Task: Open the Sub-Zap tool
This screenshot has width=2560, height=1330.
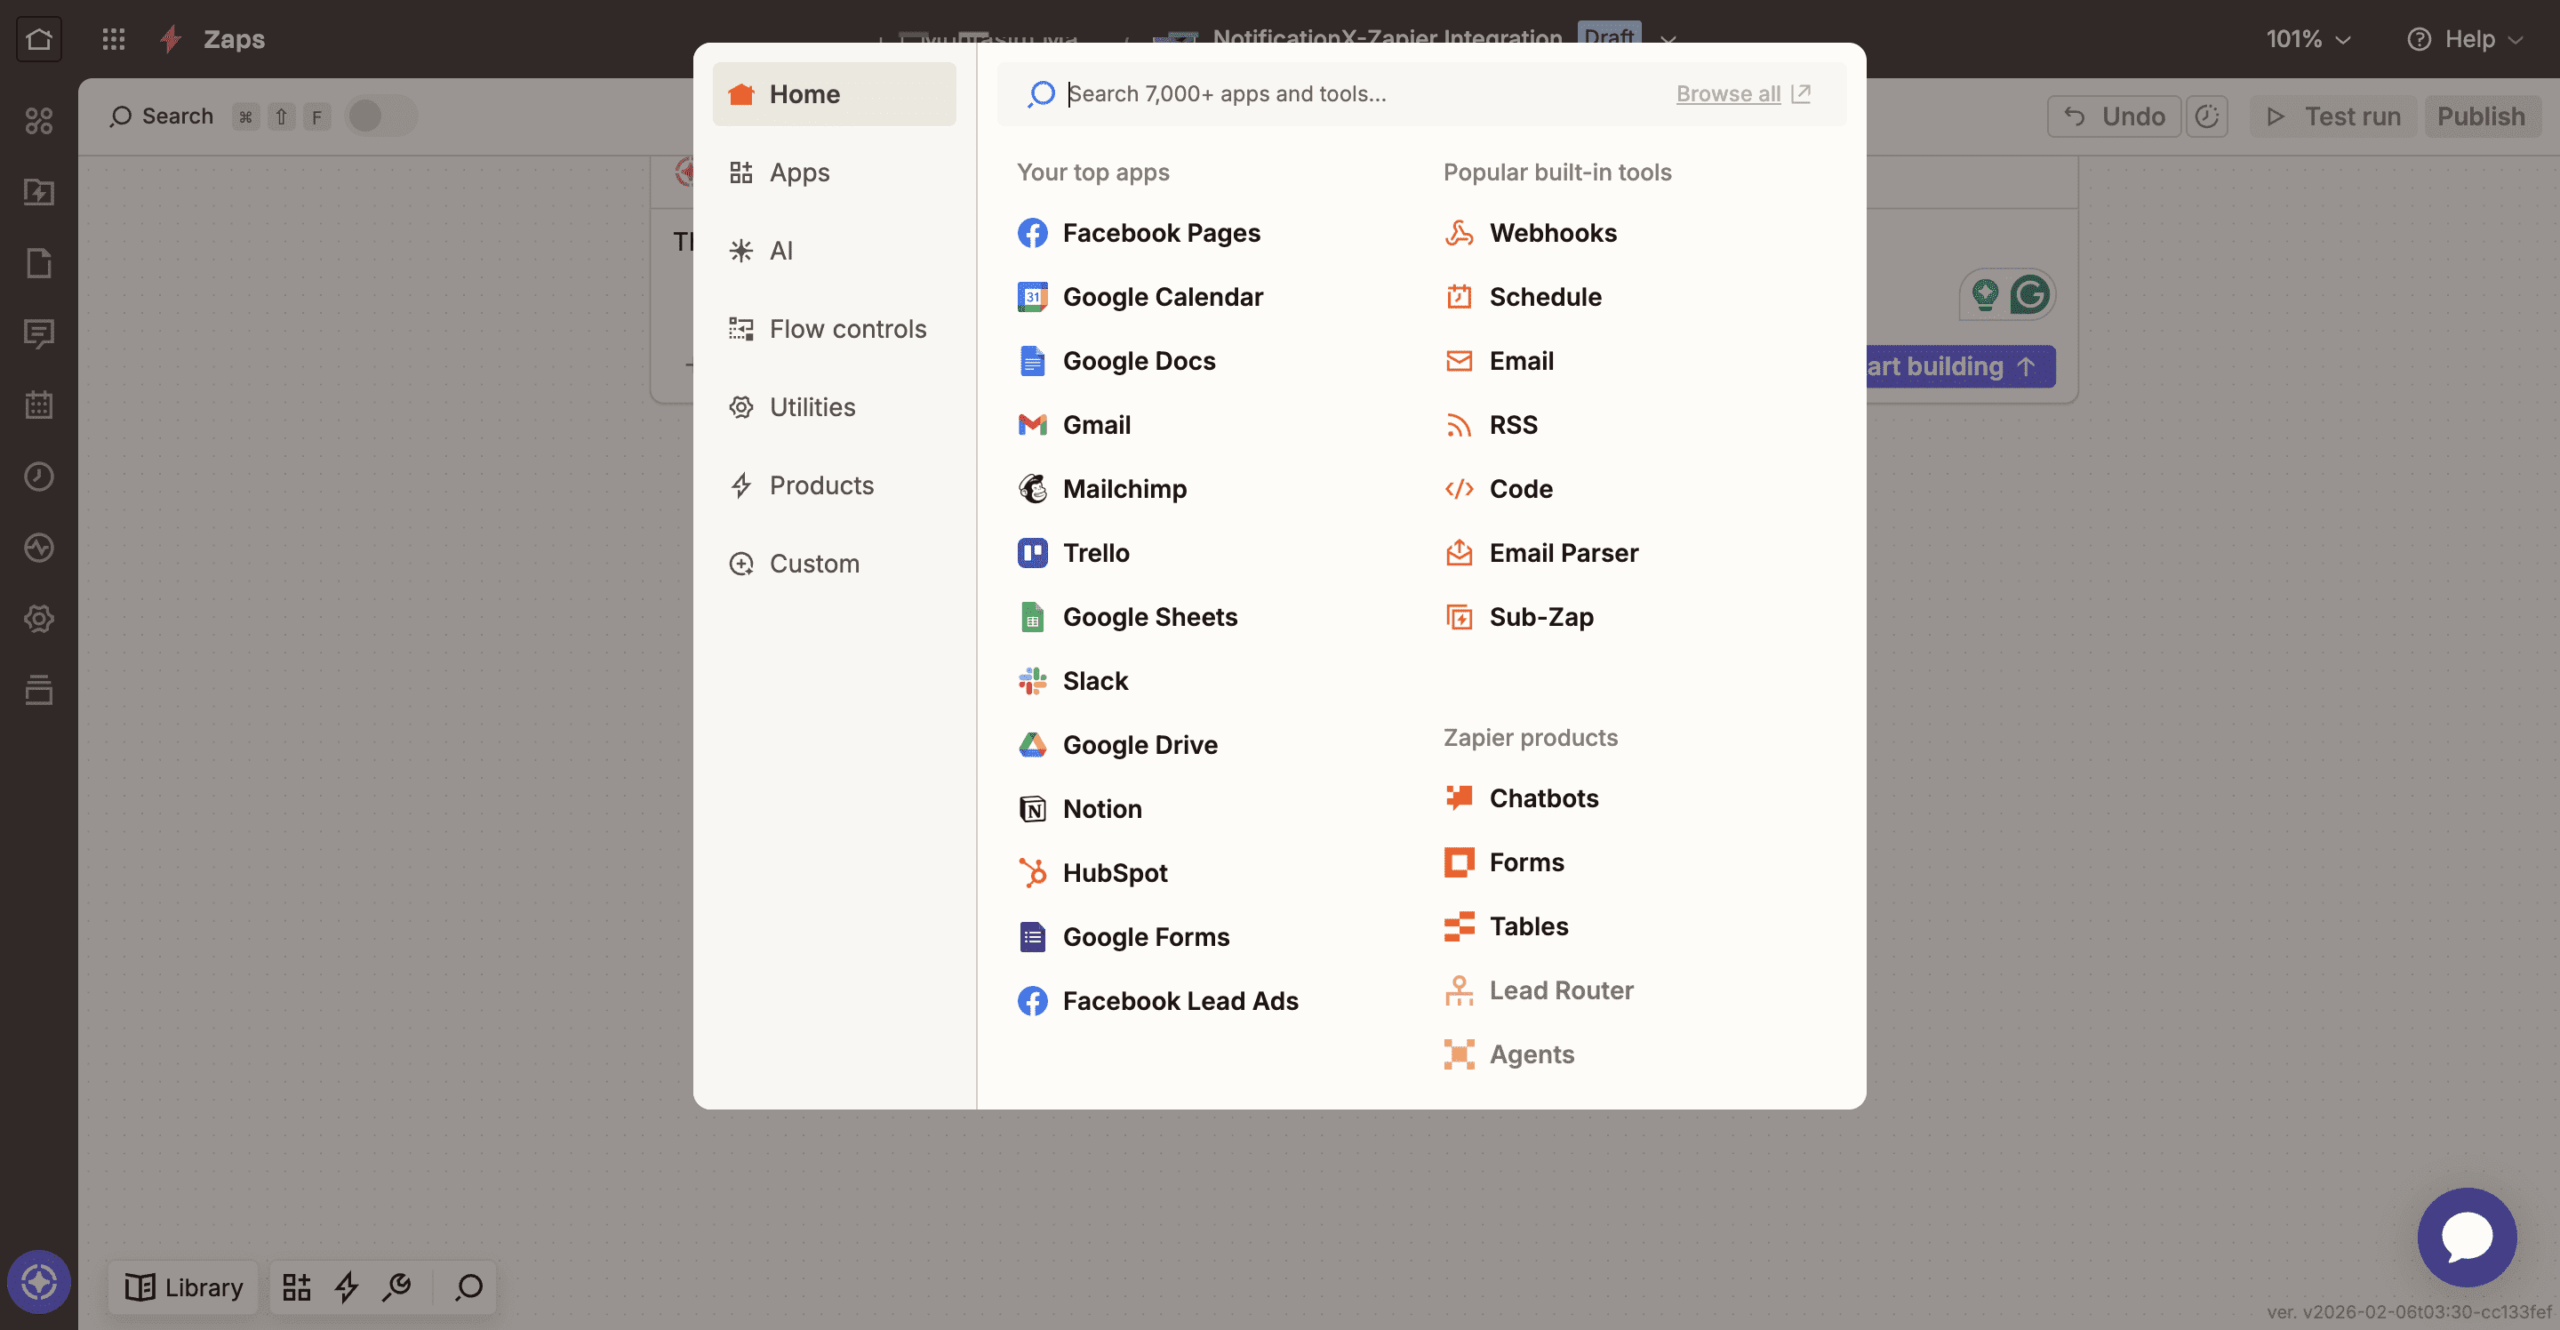Action: click(x=1540, y=617)
